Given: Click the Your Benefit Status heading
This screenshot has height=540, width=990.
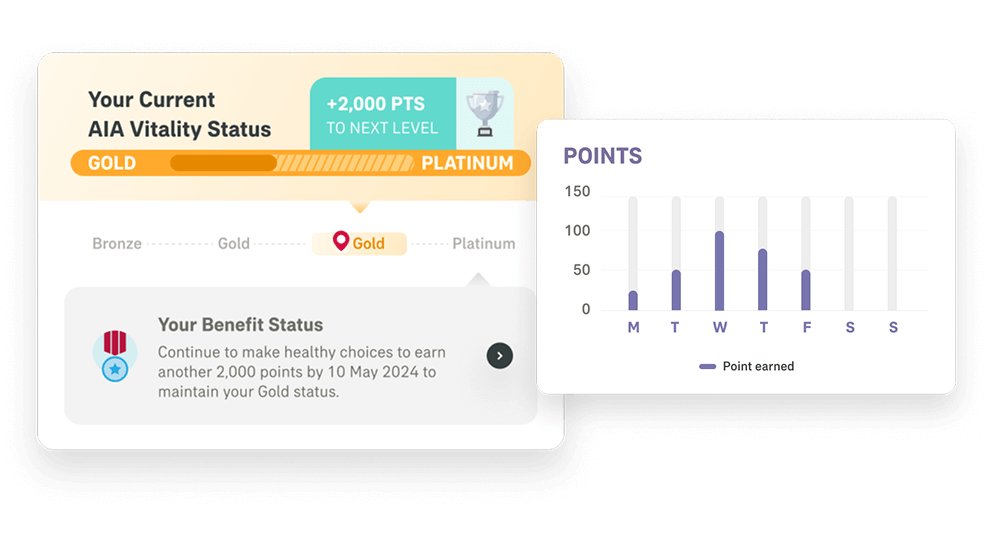Looking at the screenshot, I should coord(240,325).
